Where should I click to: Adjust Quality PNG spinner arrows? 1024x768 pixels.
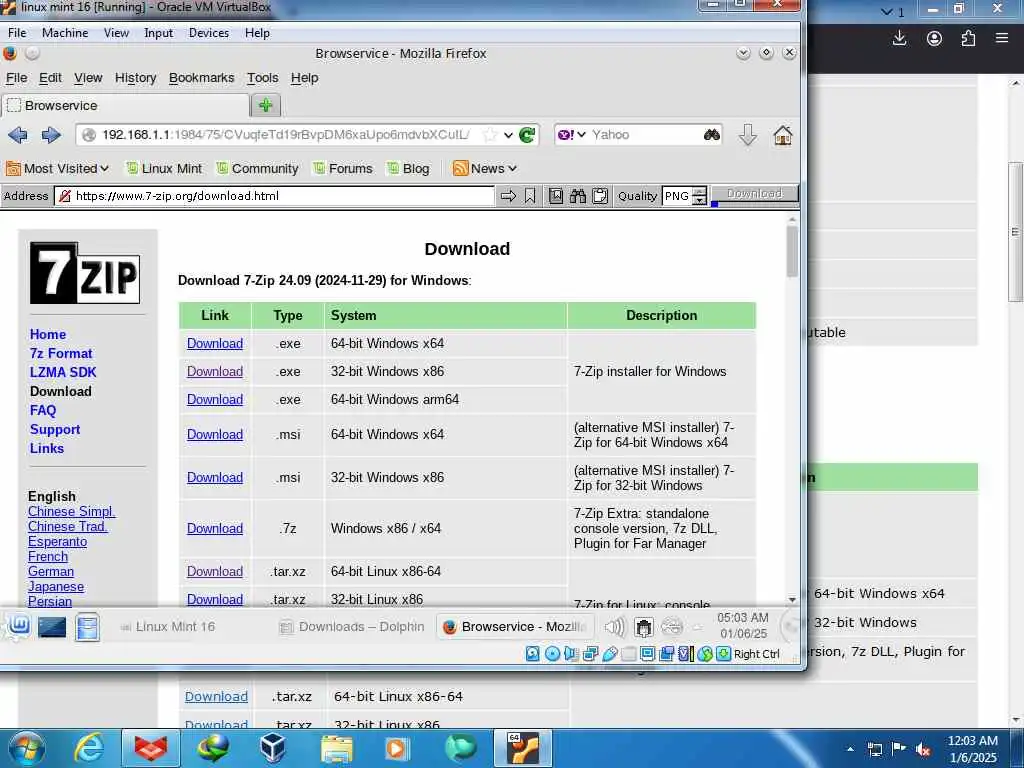coord(699,196)
